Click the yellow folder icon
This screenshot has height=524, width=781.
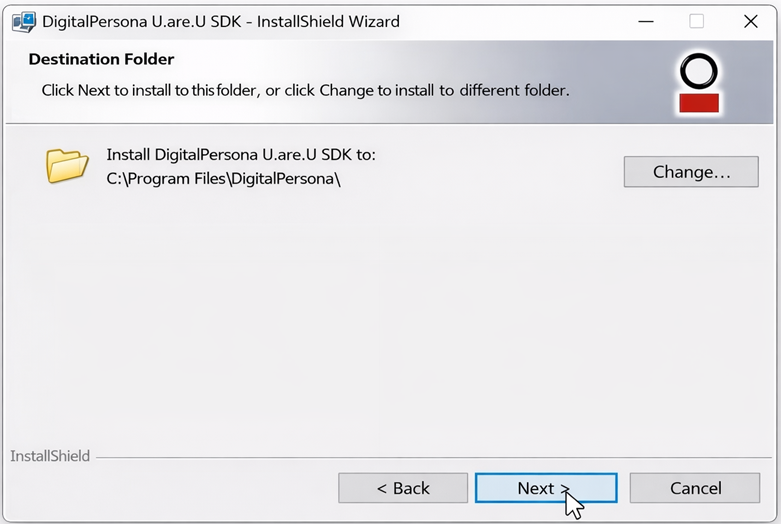click(x=67, y=165)
